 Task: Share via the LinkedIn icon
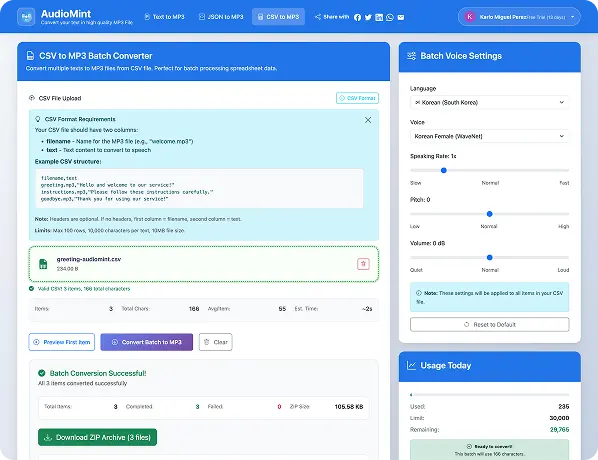pos(379,17)
